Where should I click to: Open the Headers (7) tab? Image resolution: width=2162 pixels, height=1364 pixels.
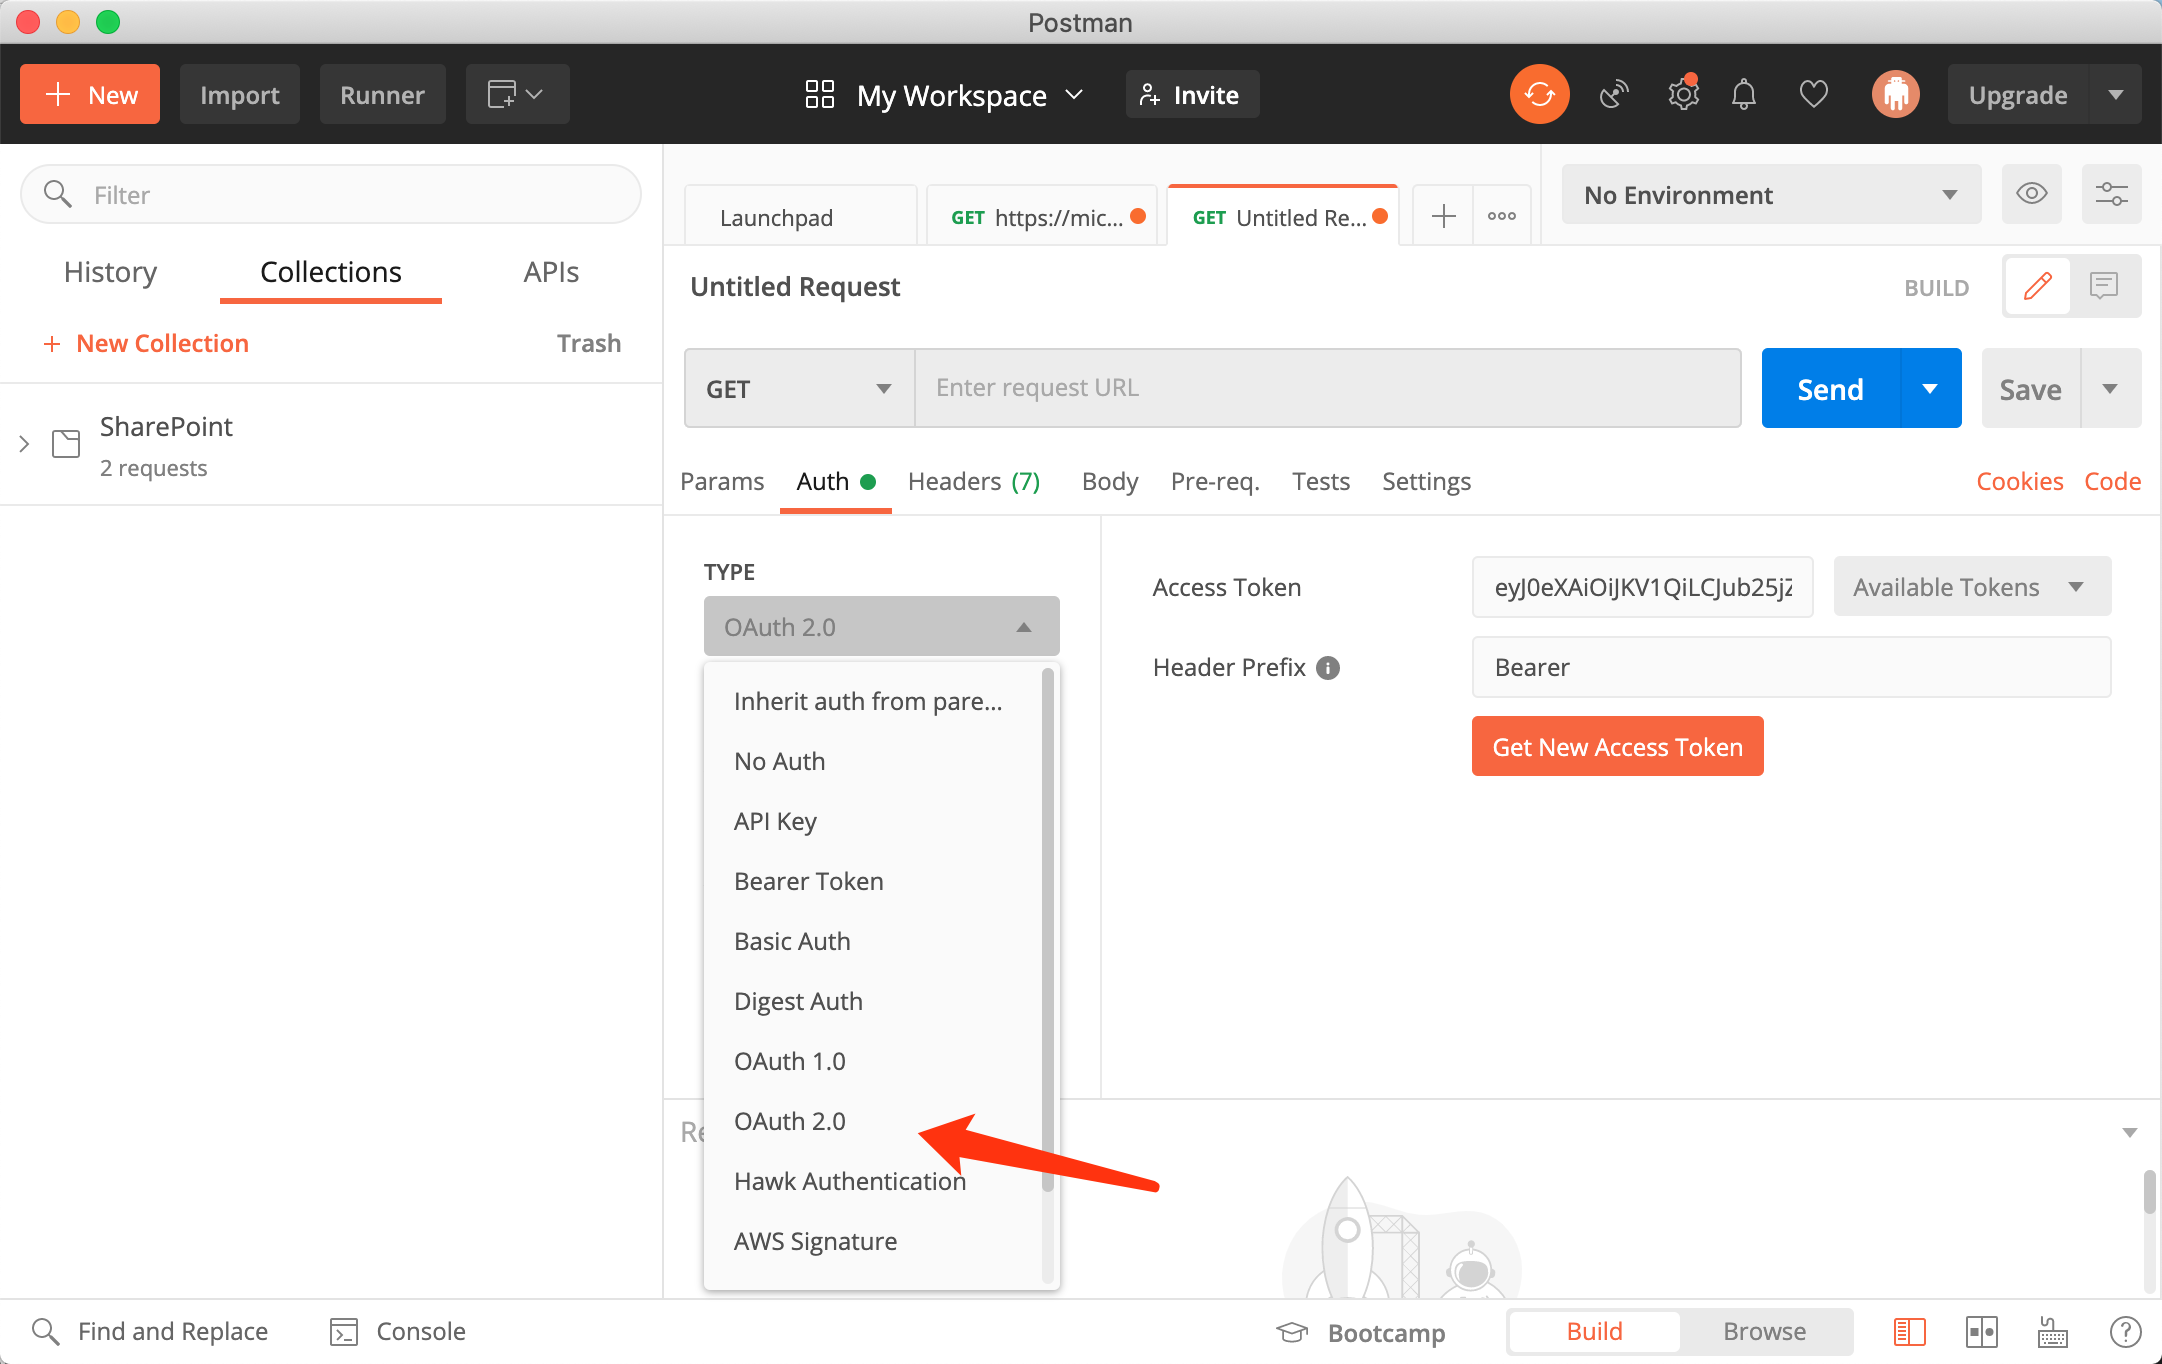pyautogui.click(x=974, y=482)
